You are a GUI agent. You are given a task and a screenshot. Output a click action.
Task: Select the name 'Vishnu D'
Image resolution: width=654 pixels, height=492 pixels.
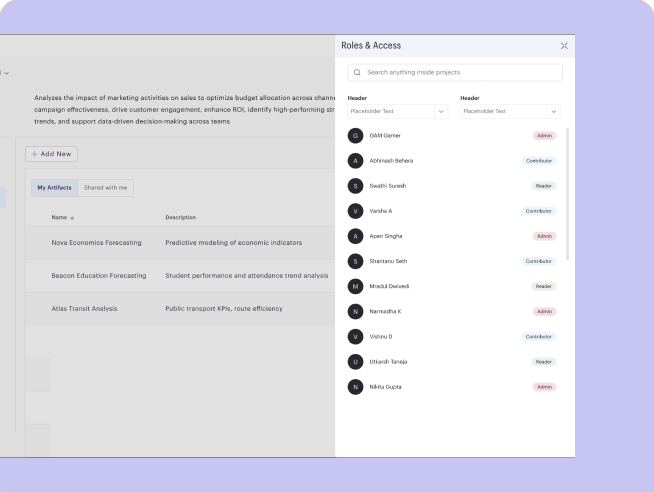(381, 336)
